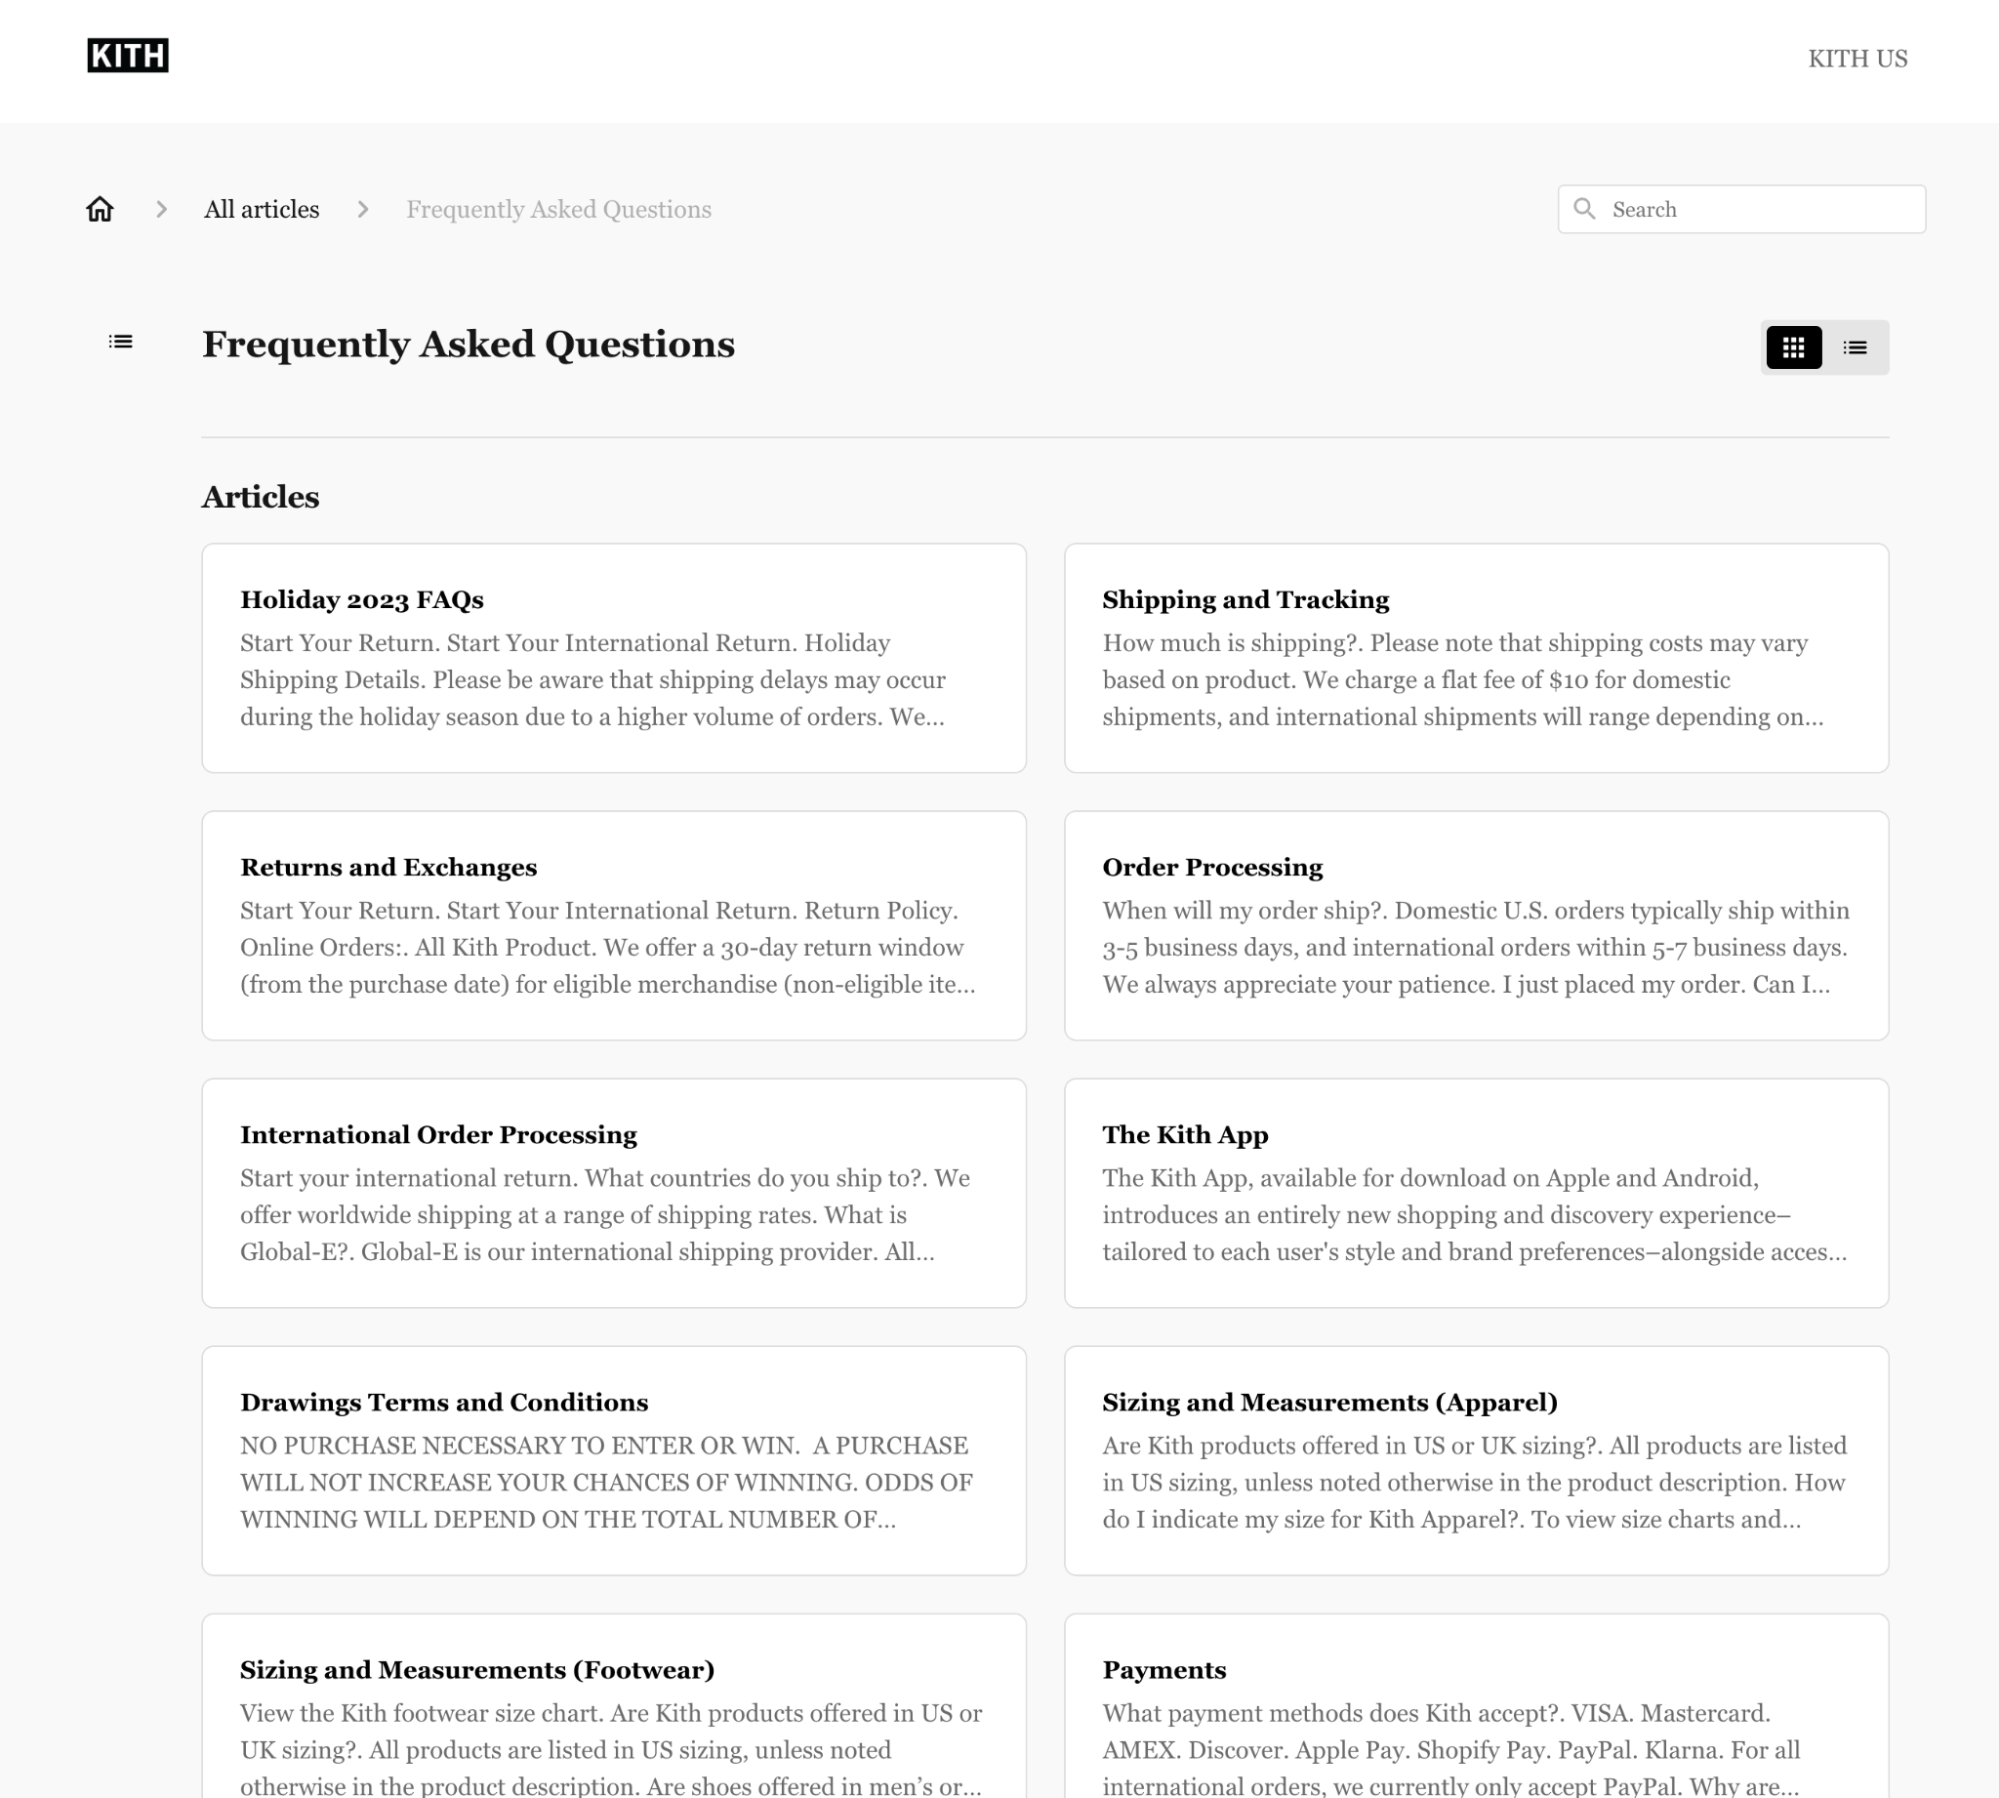The height and width of the screenshot is (1798, 1999).
Task: Toggle list view display mode
Action: pos(1855,347)
